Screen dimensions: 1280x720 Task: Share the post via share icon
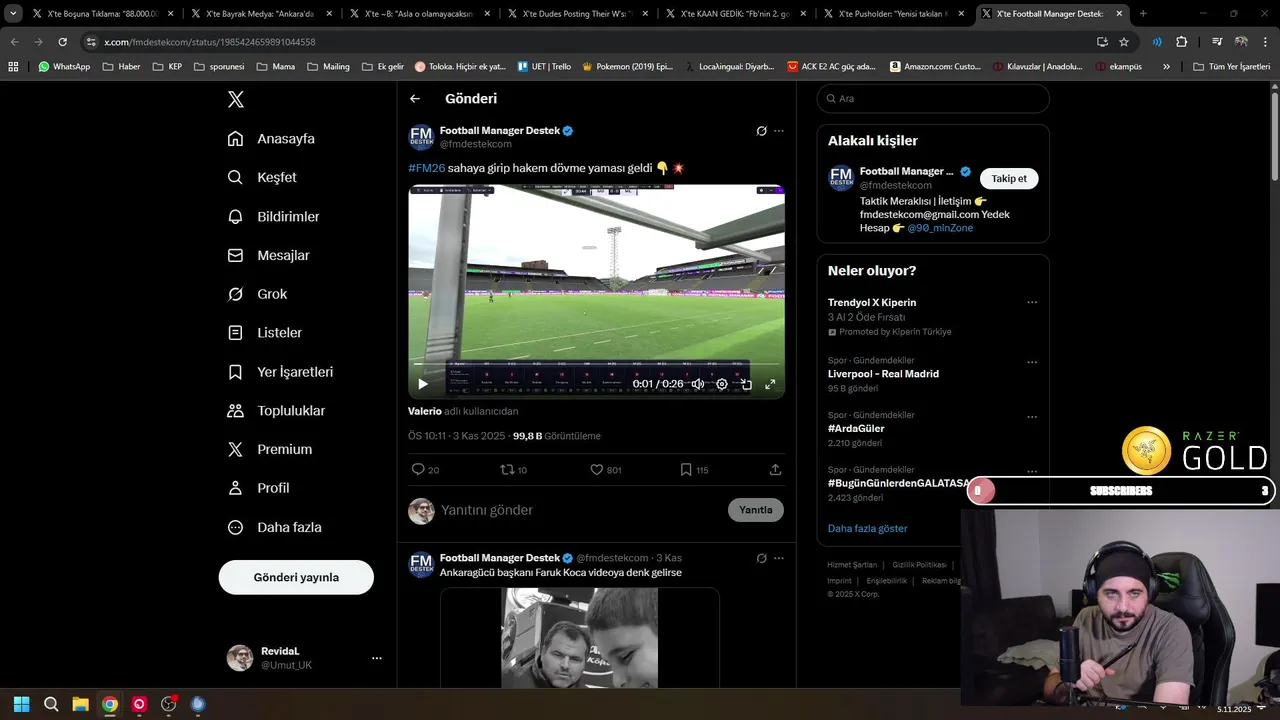[775, 469]
